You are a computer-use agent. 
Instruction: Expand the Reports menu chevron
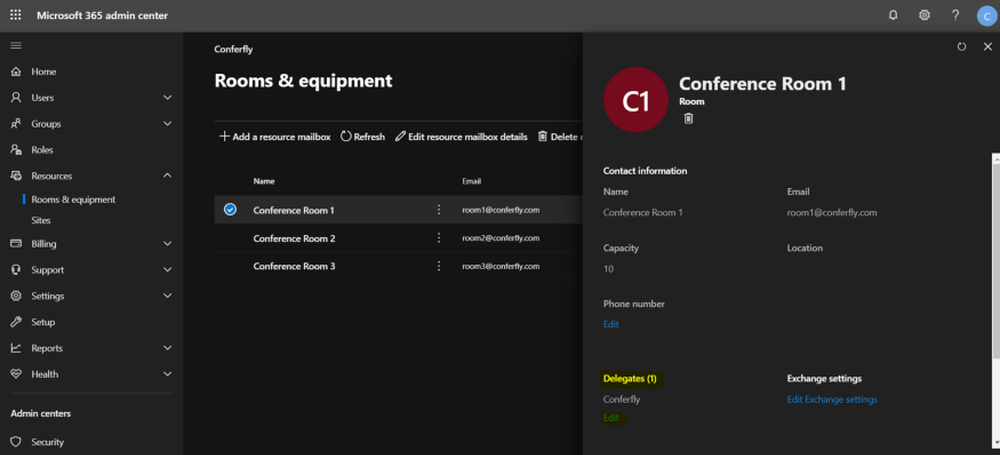pos(167,348)
